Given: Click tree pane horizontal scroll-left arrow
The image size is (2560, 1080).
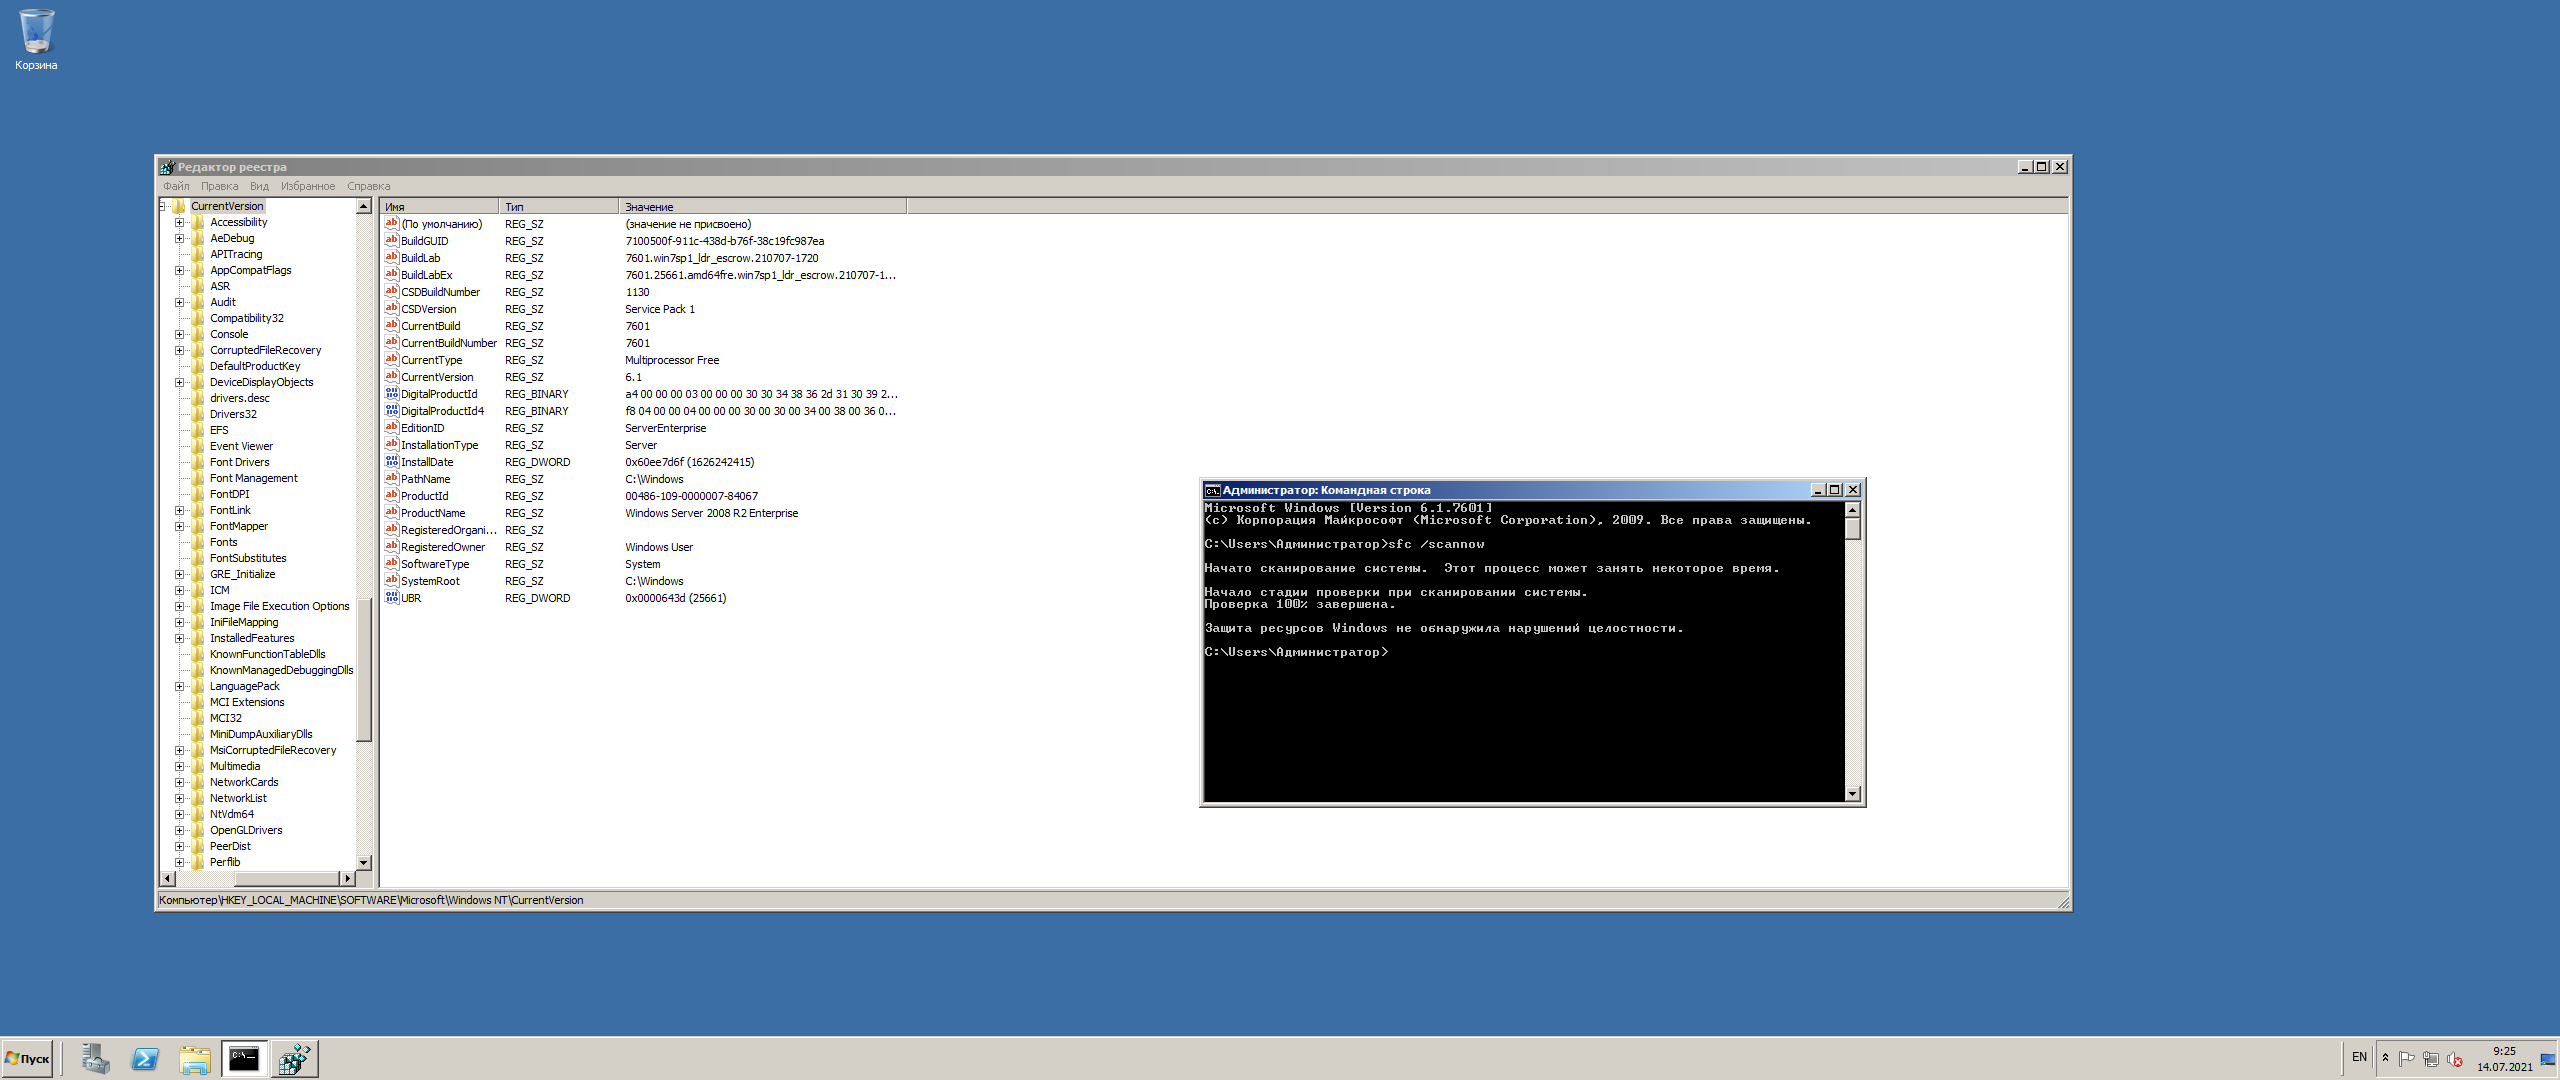Looking at the screenshot, I should [x=168, y=878].
